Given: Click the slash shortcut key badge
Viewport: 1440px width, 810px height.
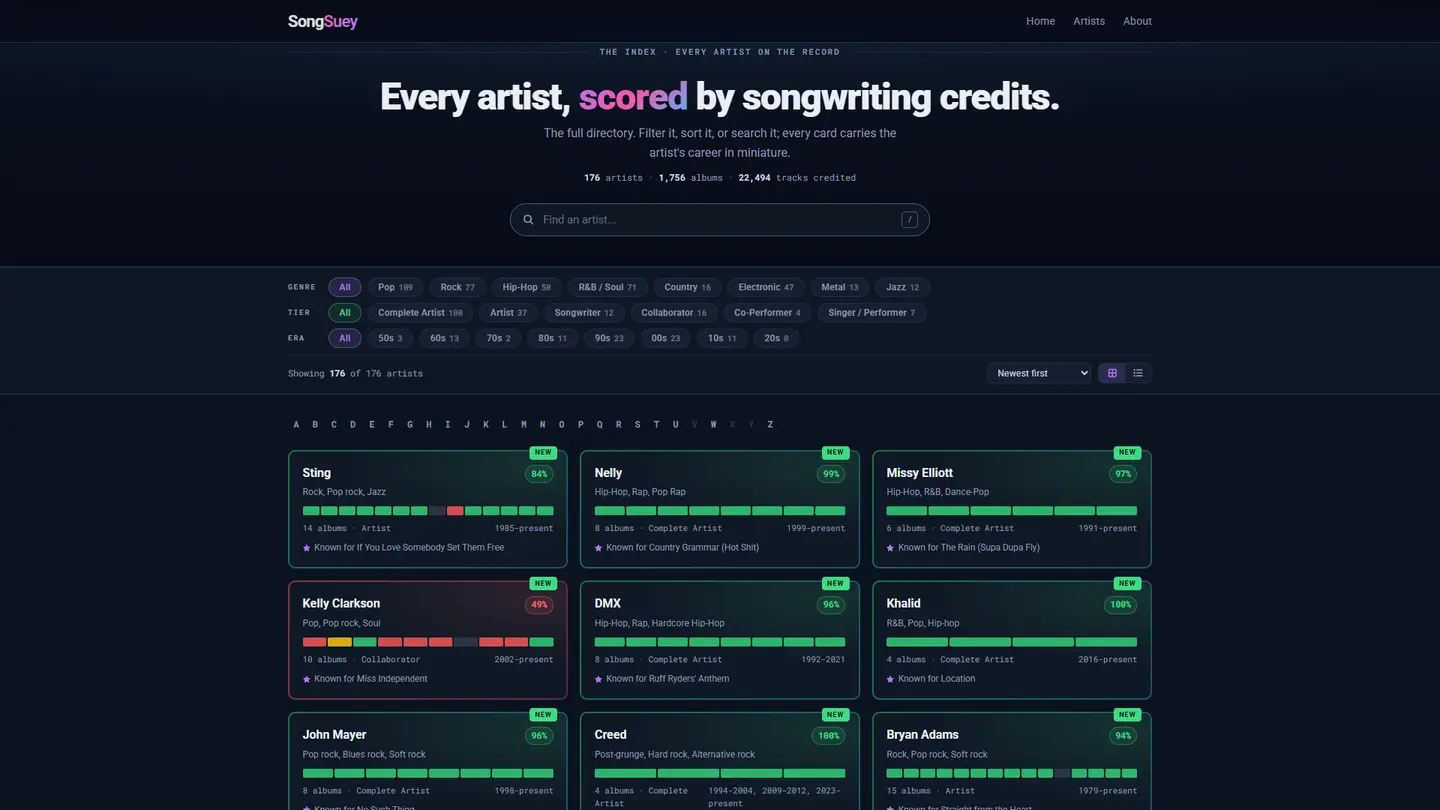Looking at the screenshot, I should coord(909,220).
